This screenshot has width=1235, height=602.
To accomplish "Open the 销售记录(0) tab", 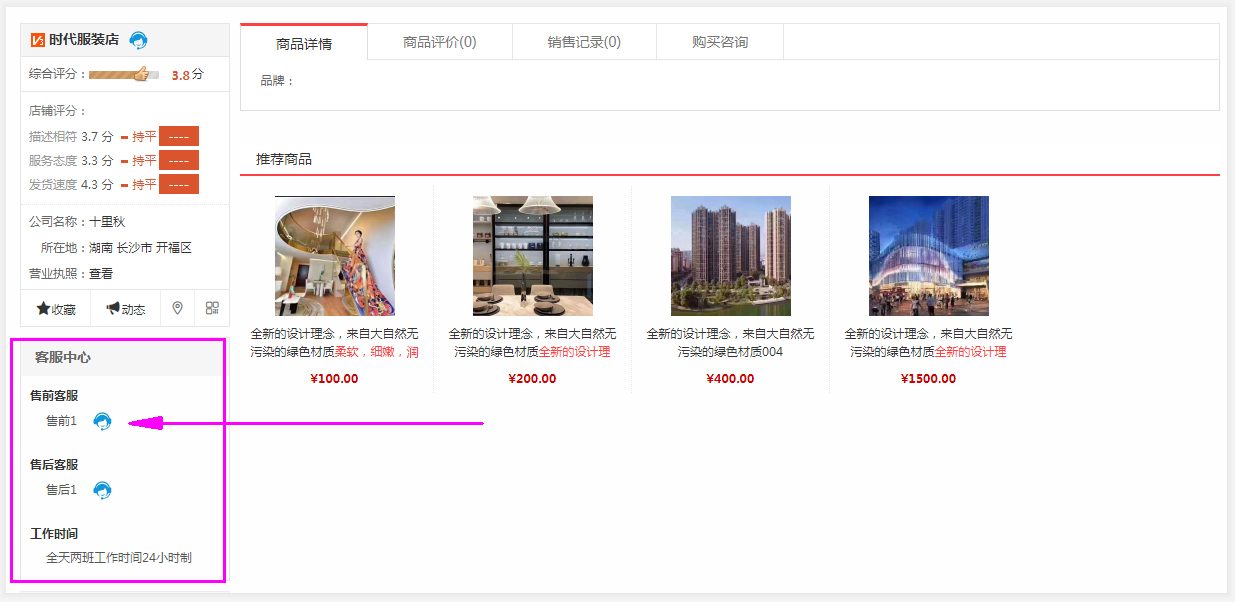I will [584, 42].
